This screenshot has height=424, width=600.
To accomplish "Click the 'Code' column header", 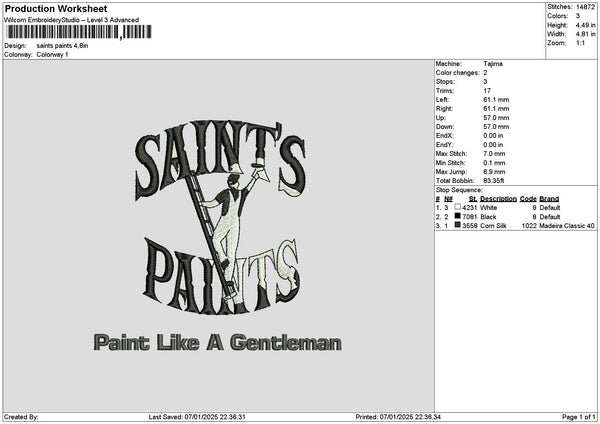I will point(528,199).
